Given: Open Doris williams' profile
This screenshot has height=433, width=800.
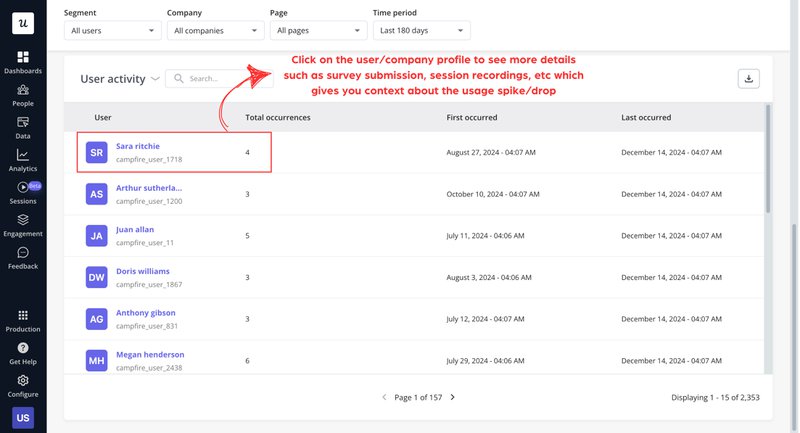Looking at the screenshot, I should (143, 271).
